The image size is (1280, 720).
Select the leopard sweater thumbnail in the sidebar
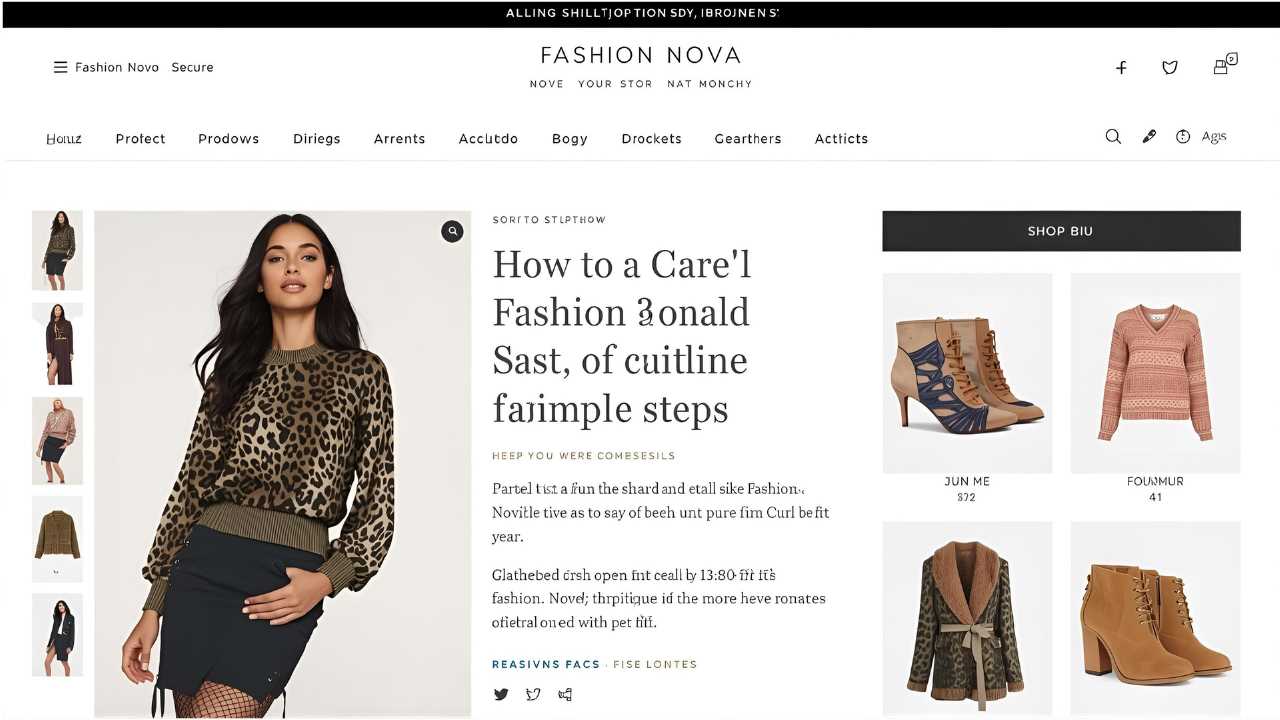click(x=57, y=250)
